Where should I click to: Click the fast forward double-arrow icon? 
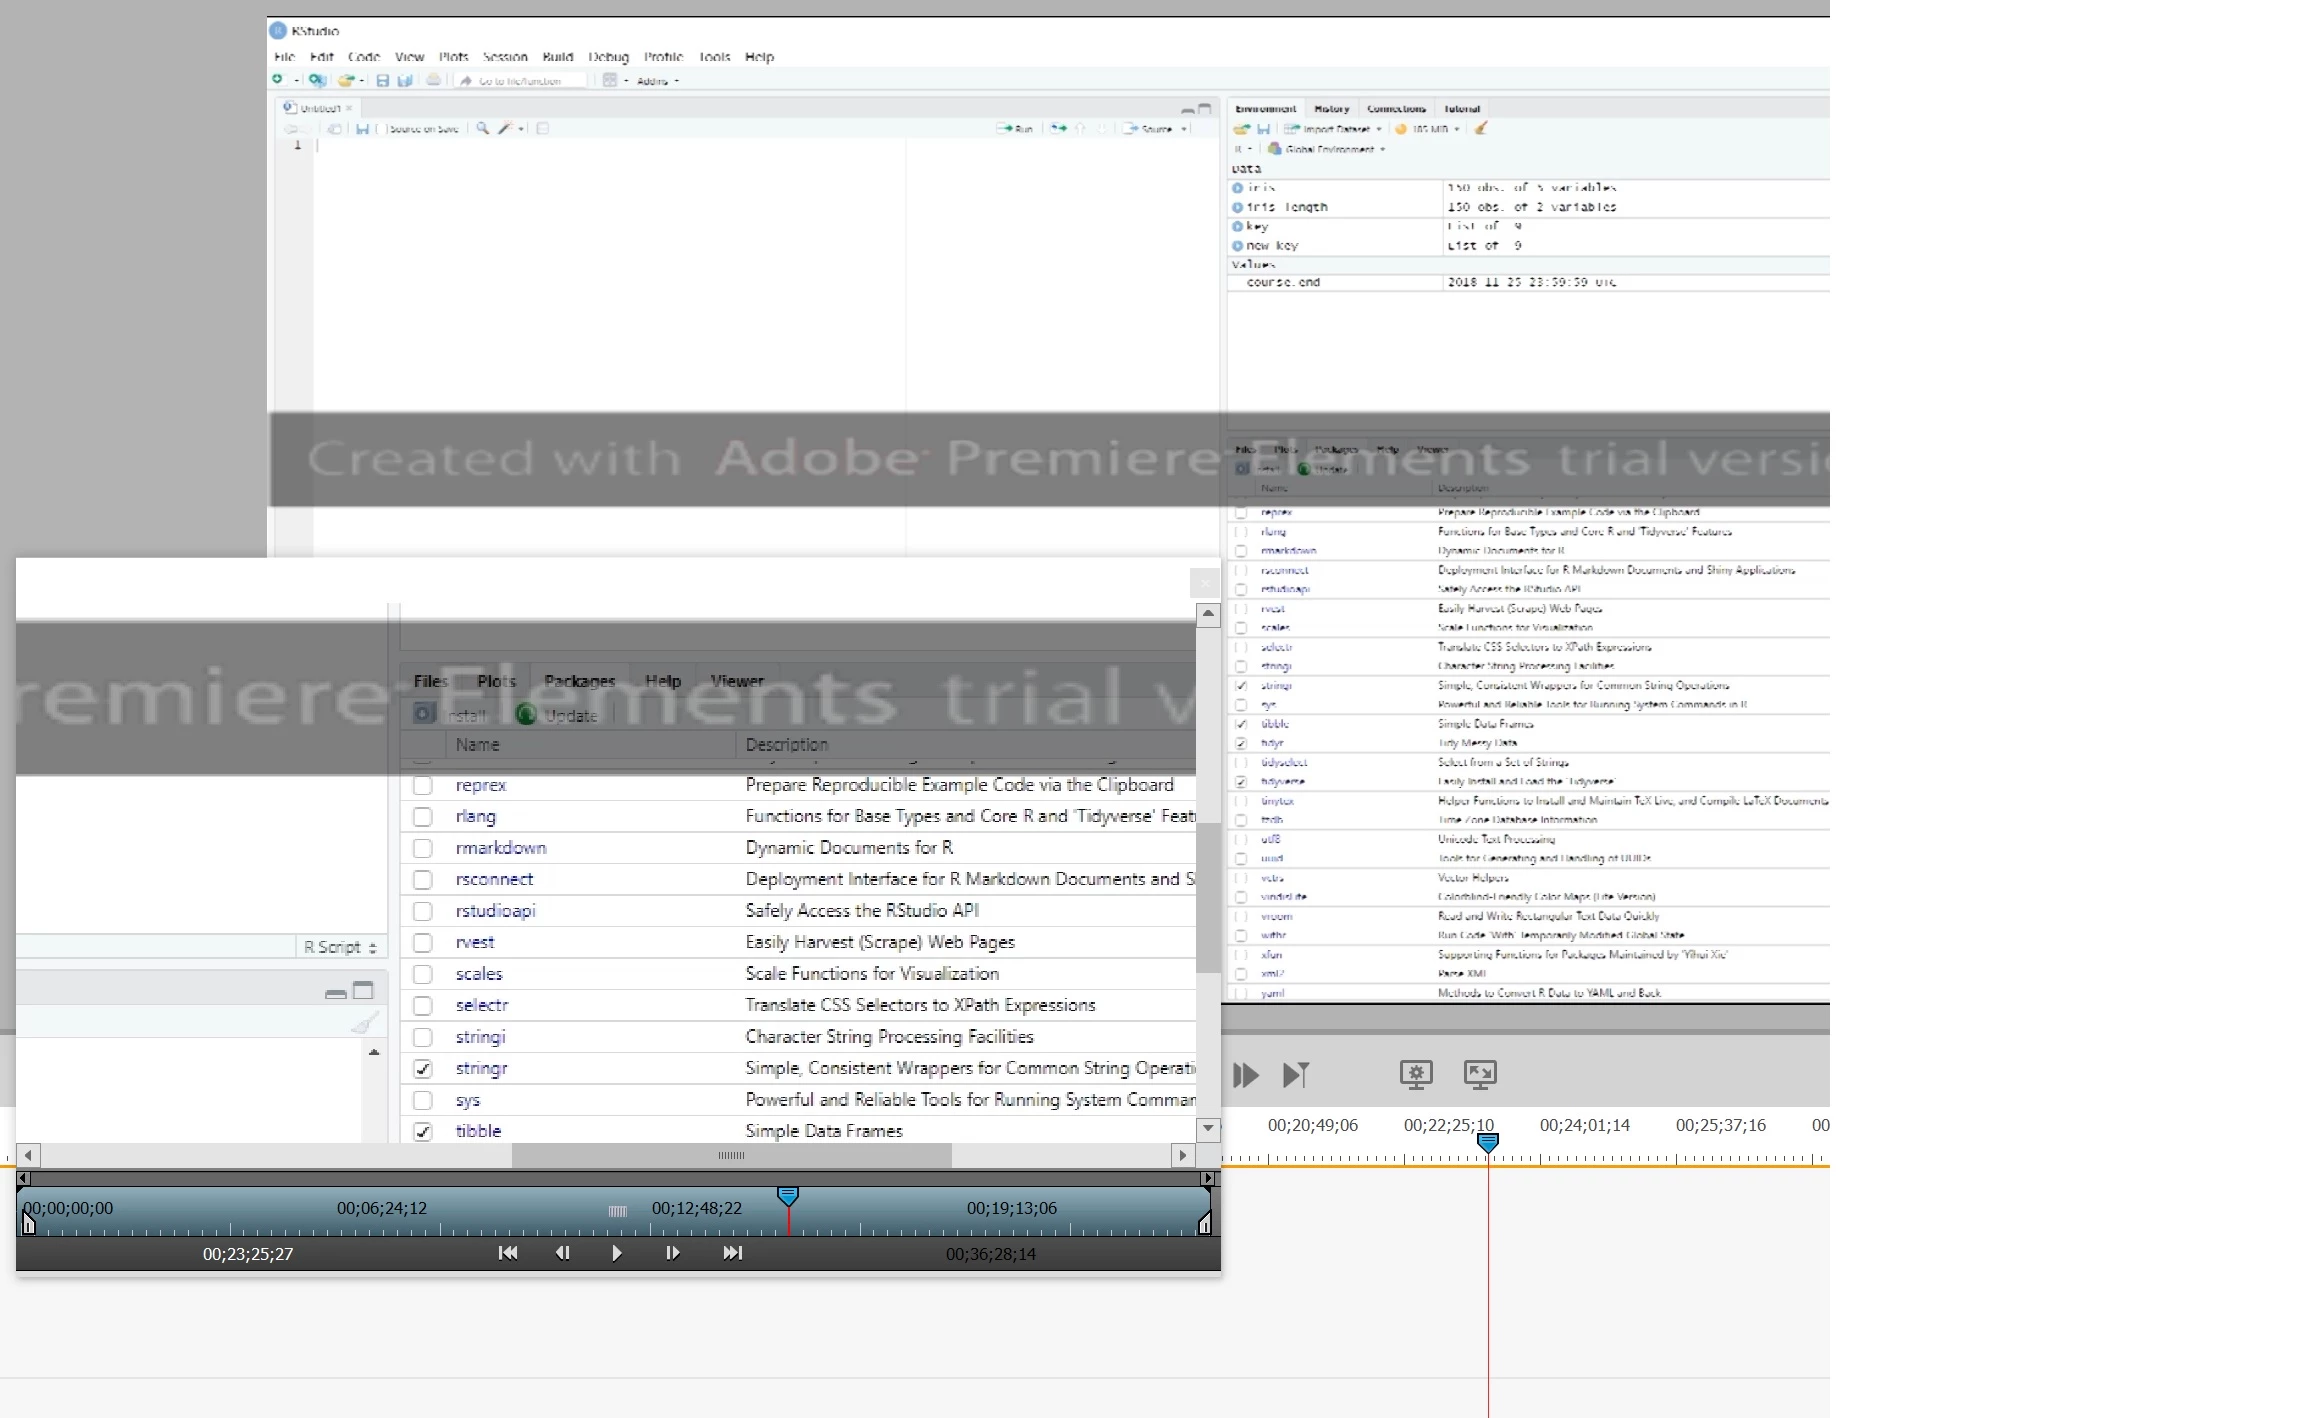coord(1246,1075)
